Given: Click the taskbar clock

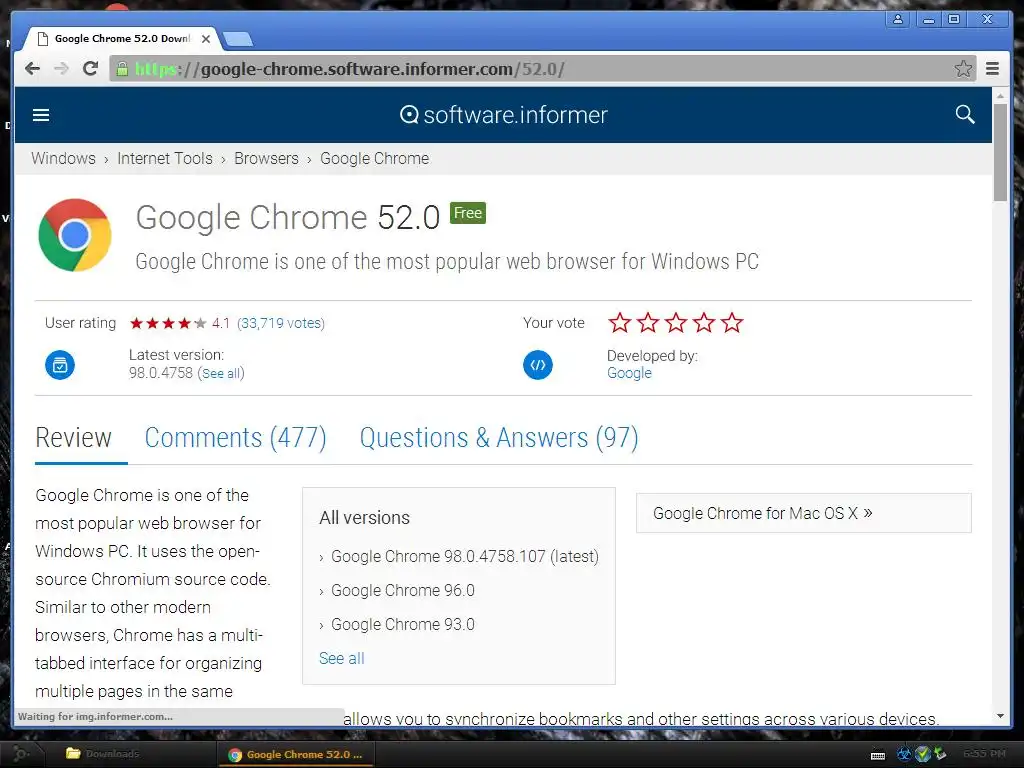Looking at the screenshot, I should point(984,754).
